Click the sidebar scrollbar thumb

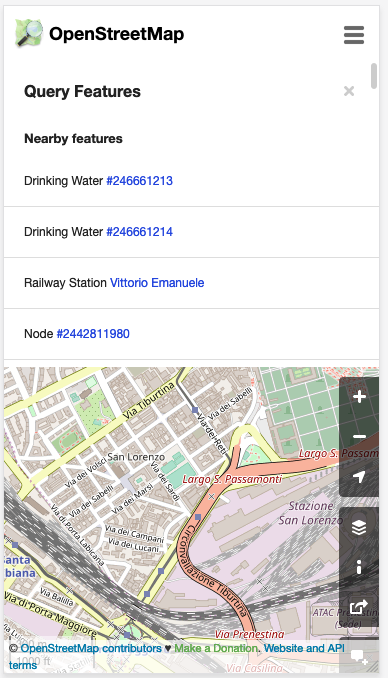[x=374, y=76]
